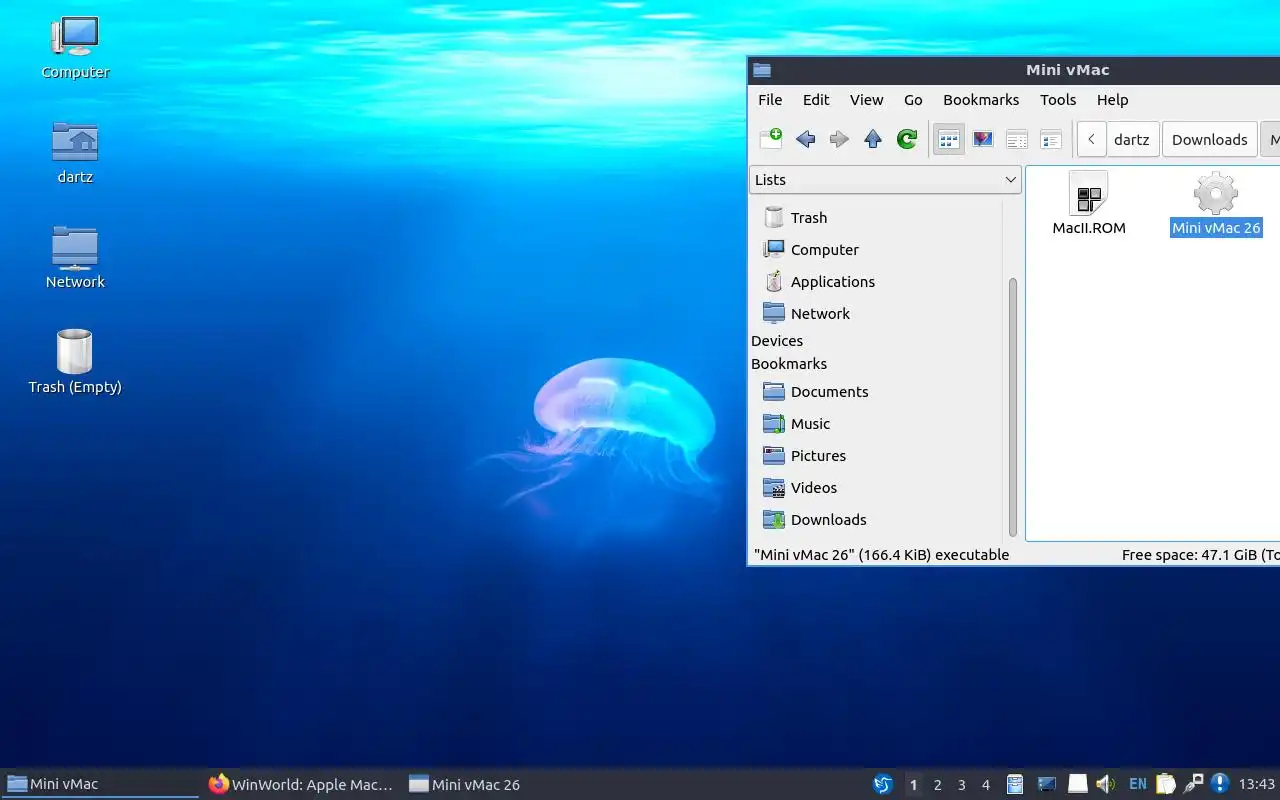The width and height of the screenshot is (1280, 800).
Task: Open the File menu
Action: coord(770,100)
